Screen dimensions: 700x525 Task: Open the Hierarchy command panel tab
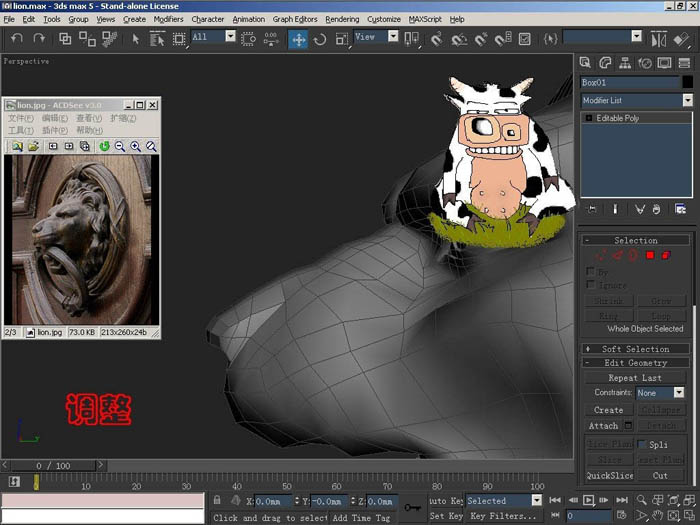(625, 63)
